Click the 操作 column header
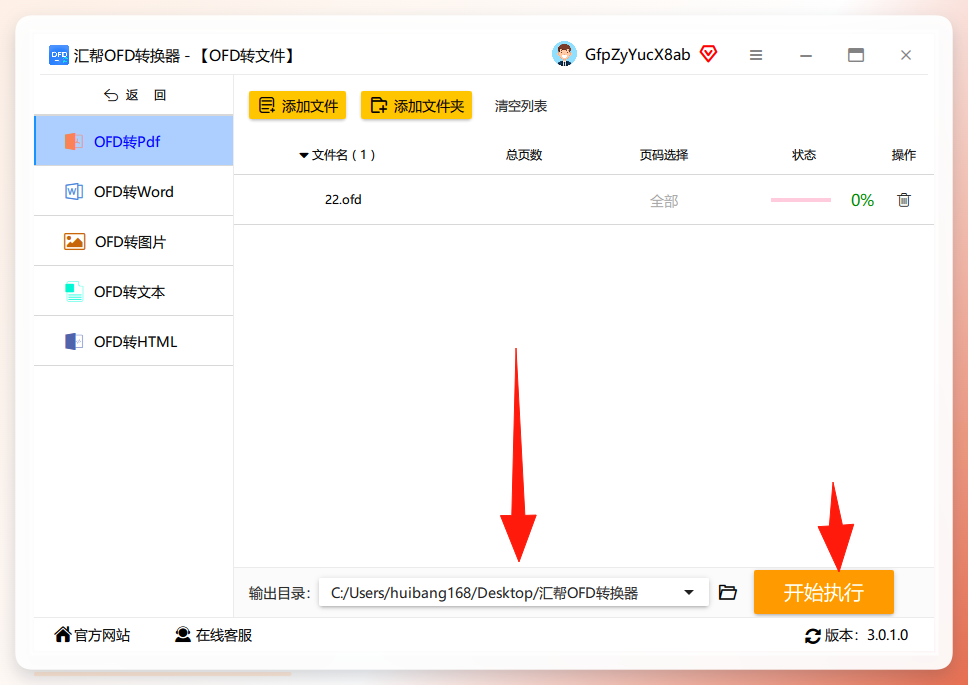Image resolution: width=968 pixels, height=685 pixels. [x=904, y=155]
